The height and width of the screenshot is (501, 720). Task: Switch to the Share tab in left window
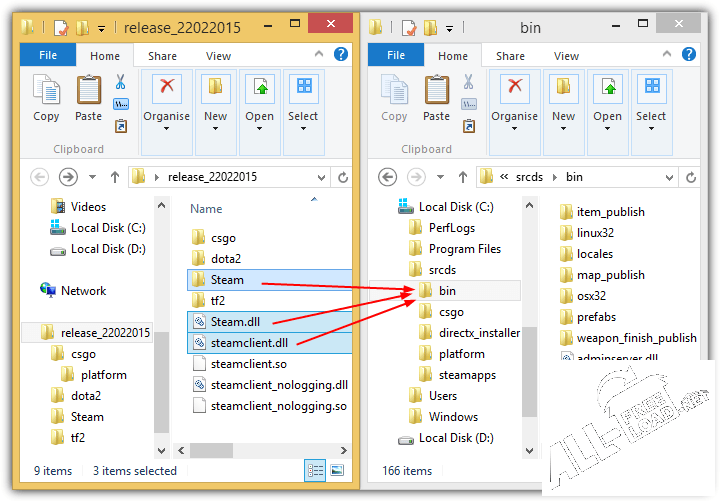[x=162, y=56]
